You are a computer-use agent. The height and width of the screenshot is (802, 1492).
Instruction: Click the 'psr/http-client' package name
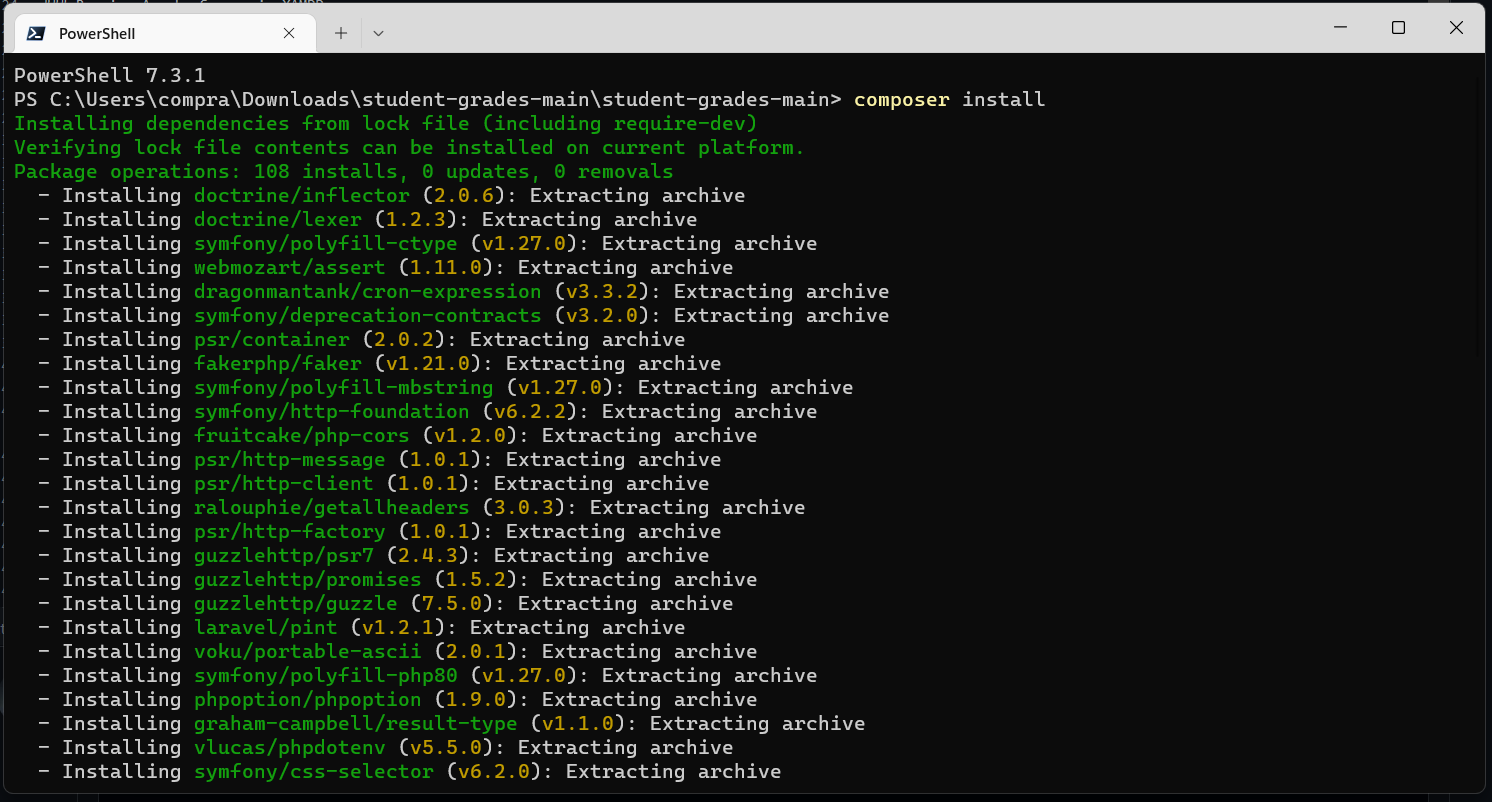[284, 483]
